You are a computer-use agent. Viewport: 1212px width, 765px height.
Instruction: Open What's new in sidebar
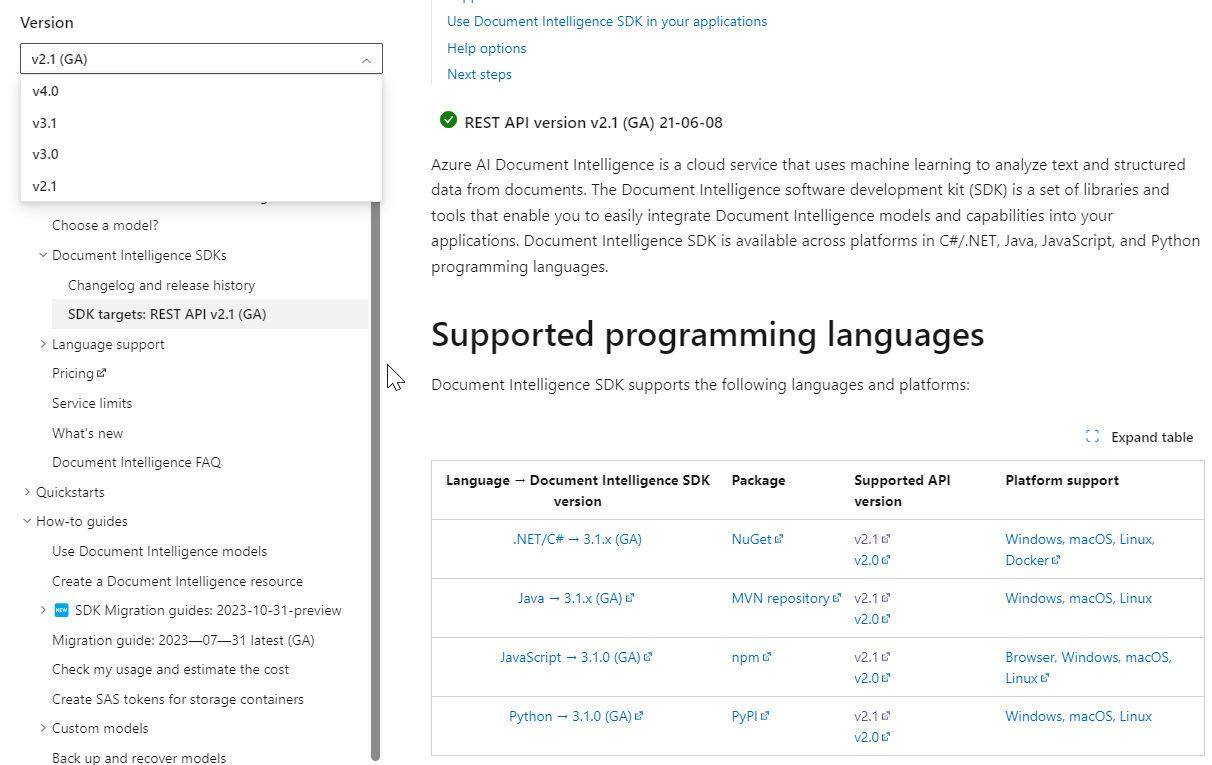88,433
